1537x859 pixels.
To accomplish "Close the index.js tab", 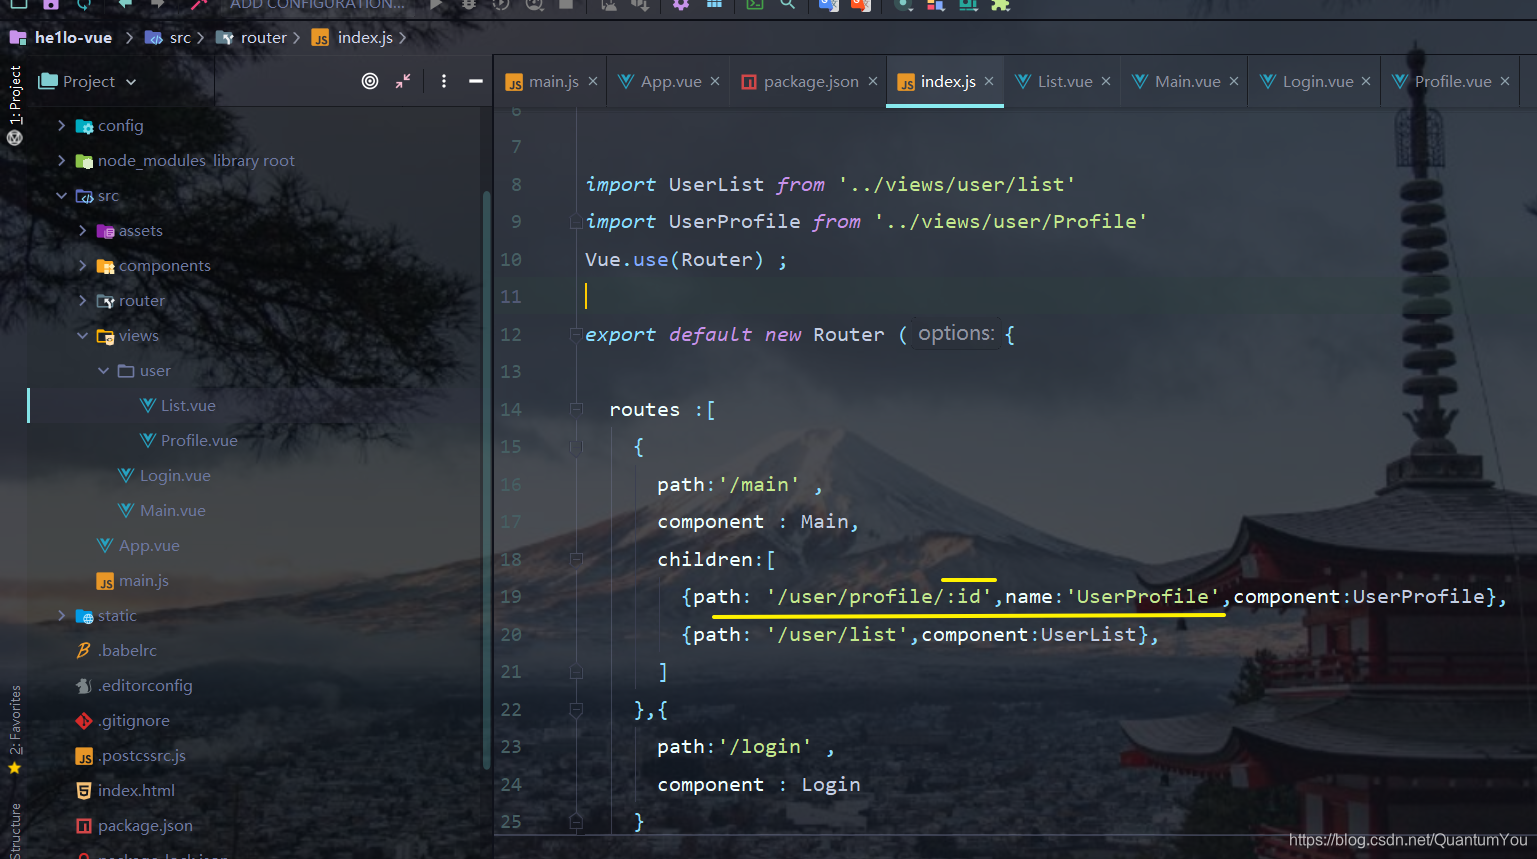I will (x=989, y=81).
